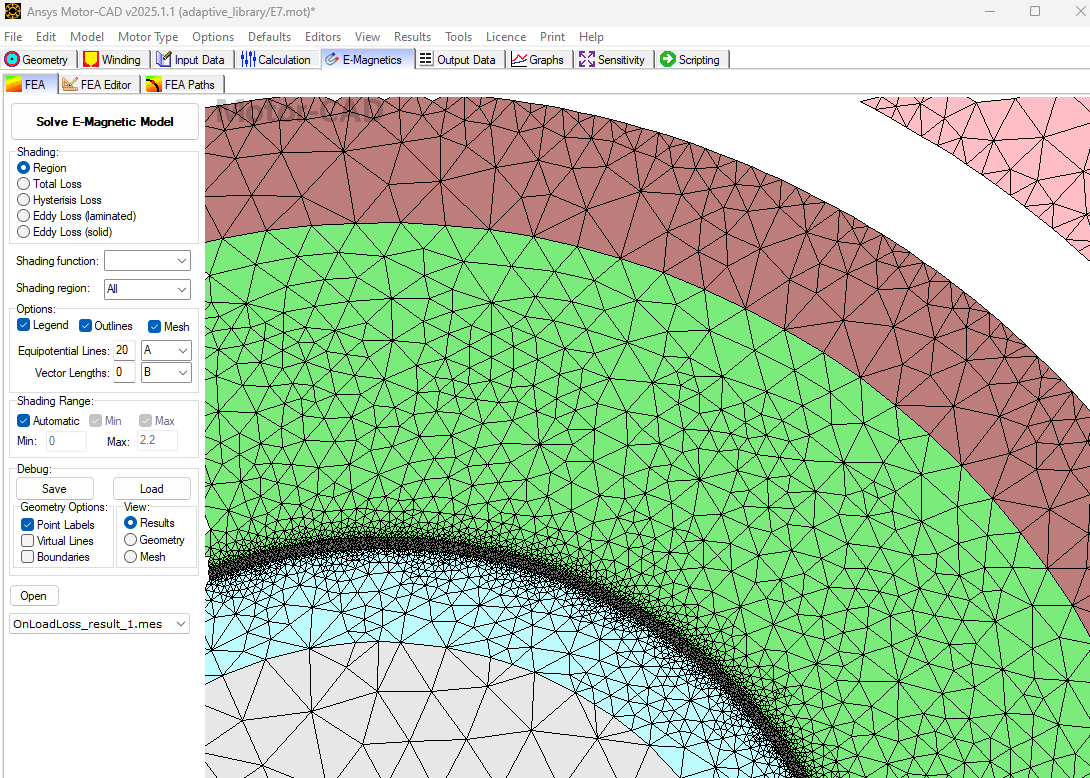
Task: Select the Geometry view radio button
Action: click(x=130, y=540)
